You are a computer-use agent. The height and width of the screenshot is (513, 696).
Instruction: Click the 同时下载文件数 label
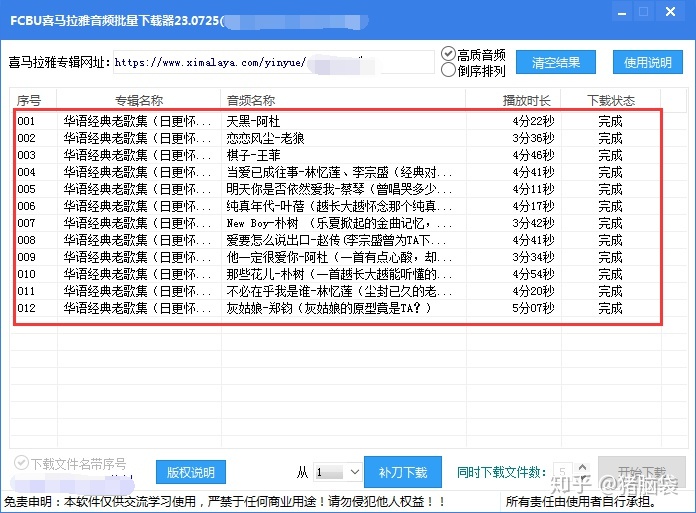502,472
